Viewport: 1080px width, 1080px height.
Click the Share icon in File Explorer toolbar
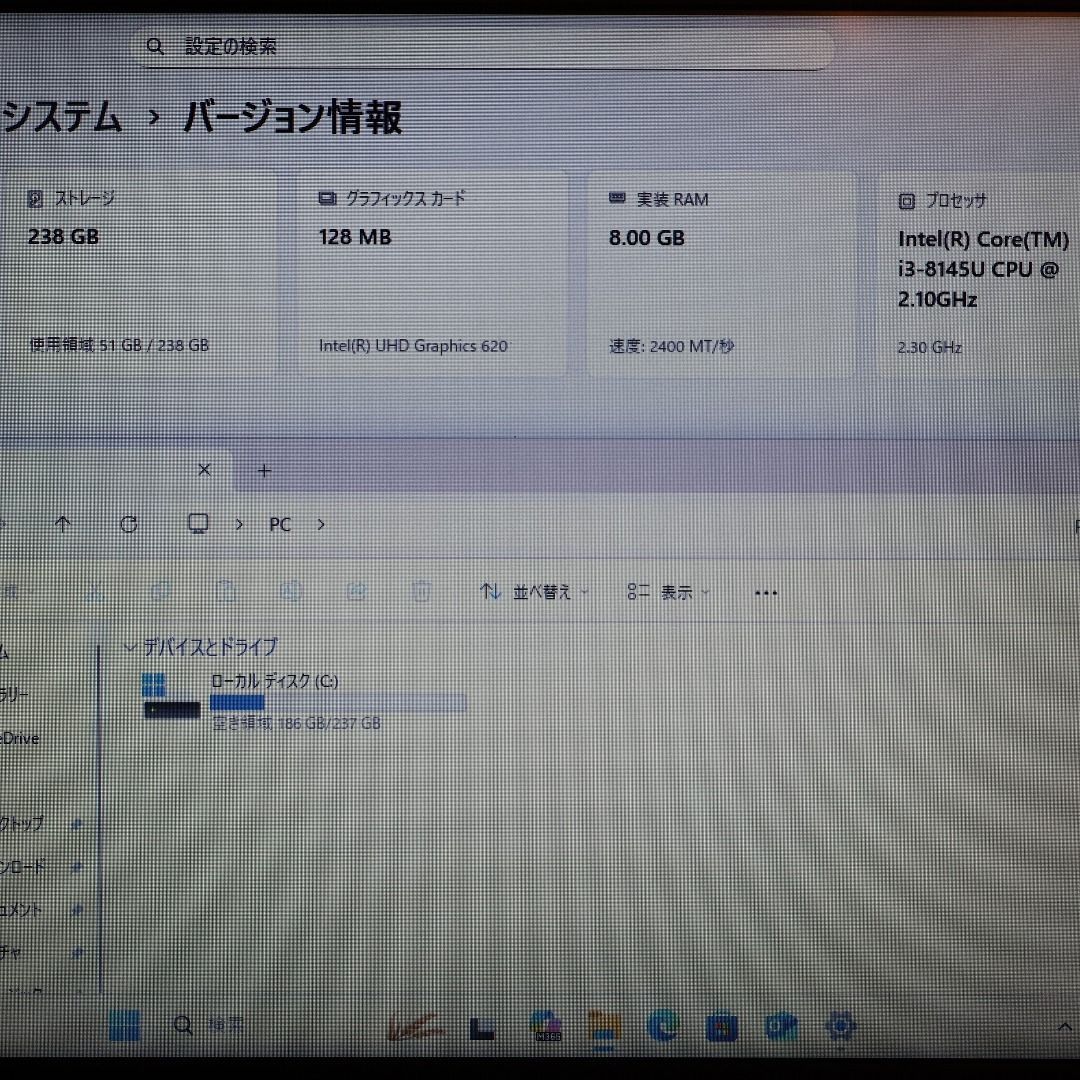pyautogui.click(x=357, y=591)
